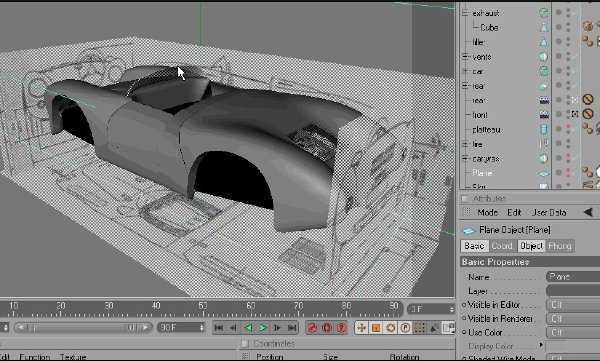Toggle rotation keyframing icon
Viewport: 600px width, 361px height.
point(390,328)
